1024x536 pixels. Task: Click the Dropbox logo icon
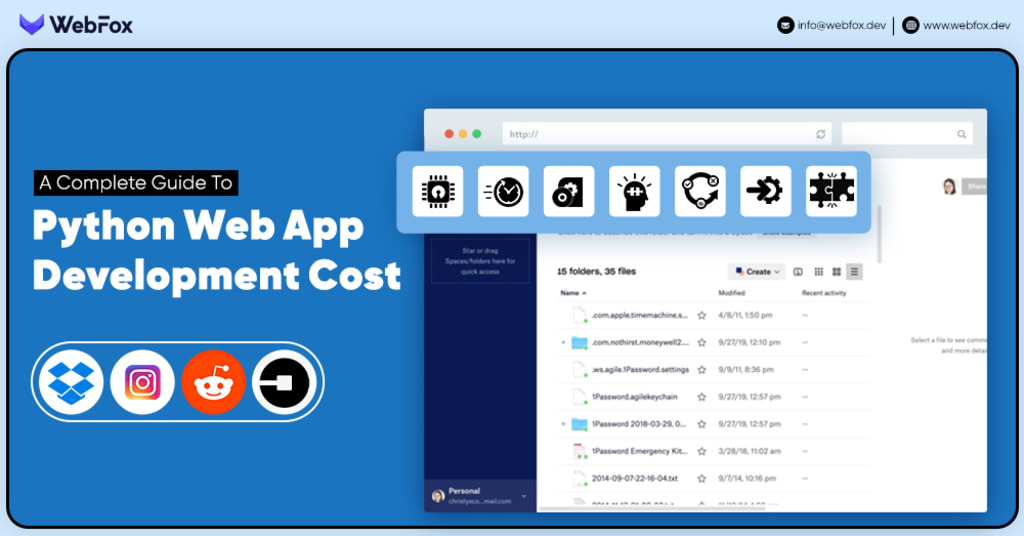[x=71, y=382]
